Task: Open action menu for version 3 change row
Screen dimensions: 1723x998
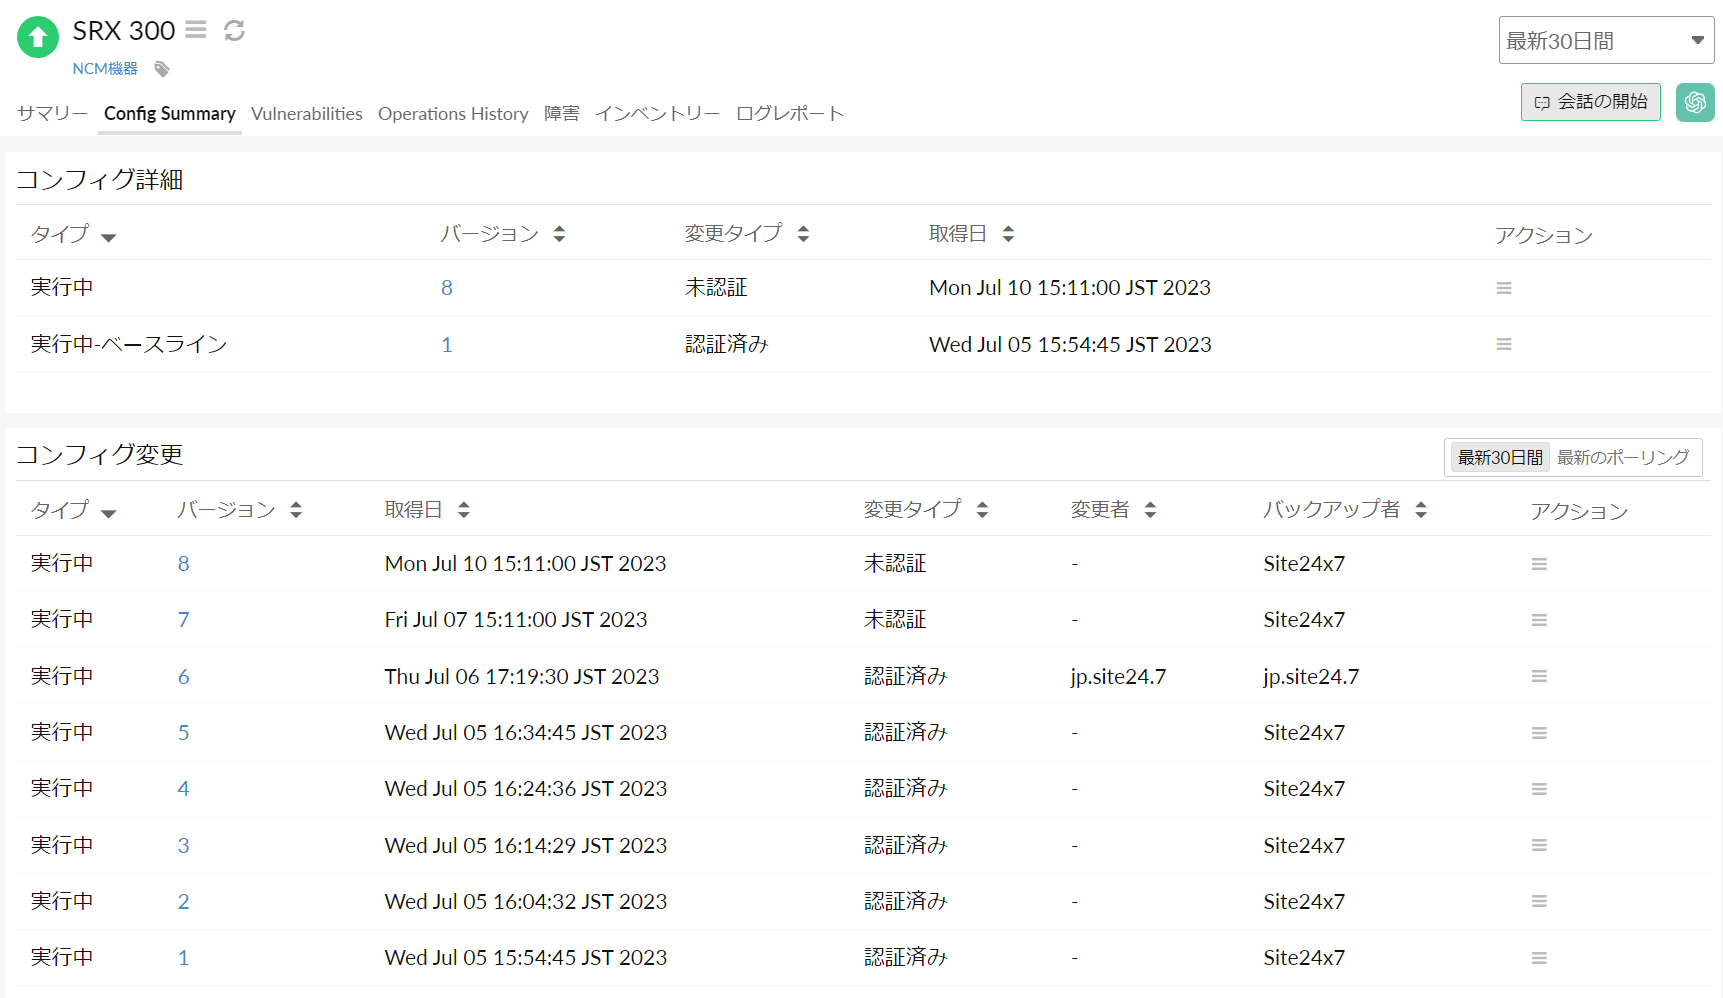Action: point(1539,846)
